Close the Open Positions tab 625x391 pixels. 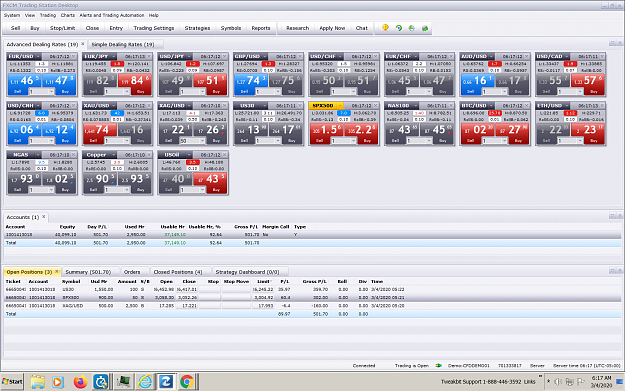(57, 272)
